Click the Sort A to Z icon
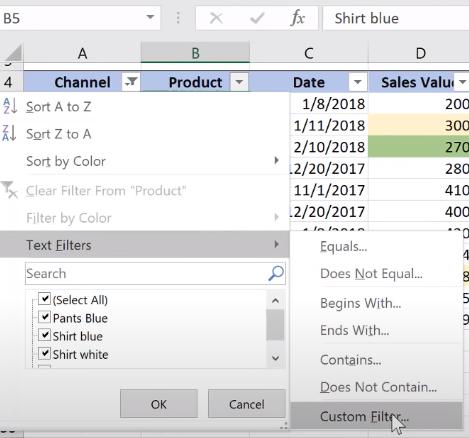 click(x=10, y=106)
